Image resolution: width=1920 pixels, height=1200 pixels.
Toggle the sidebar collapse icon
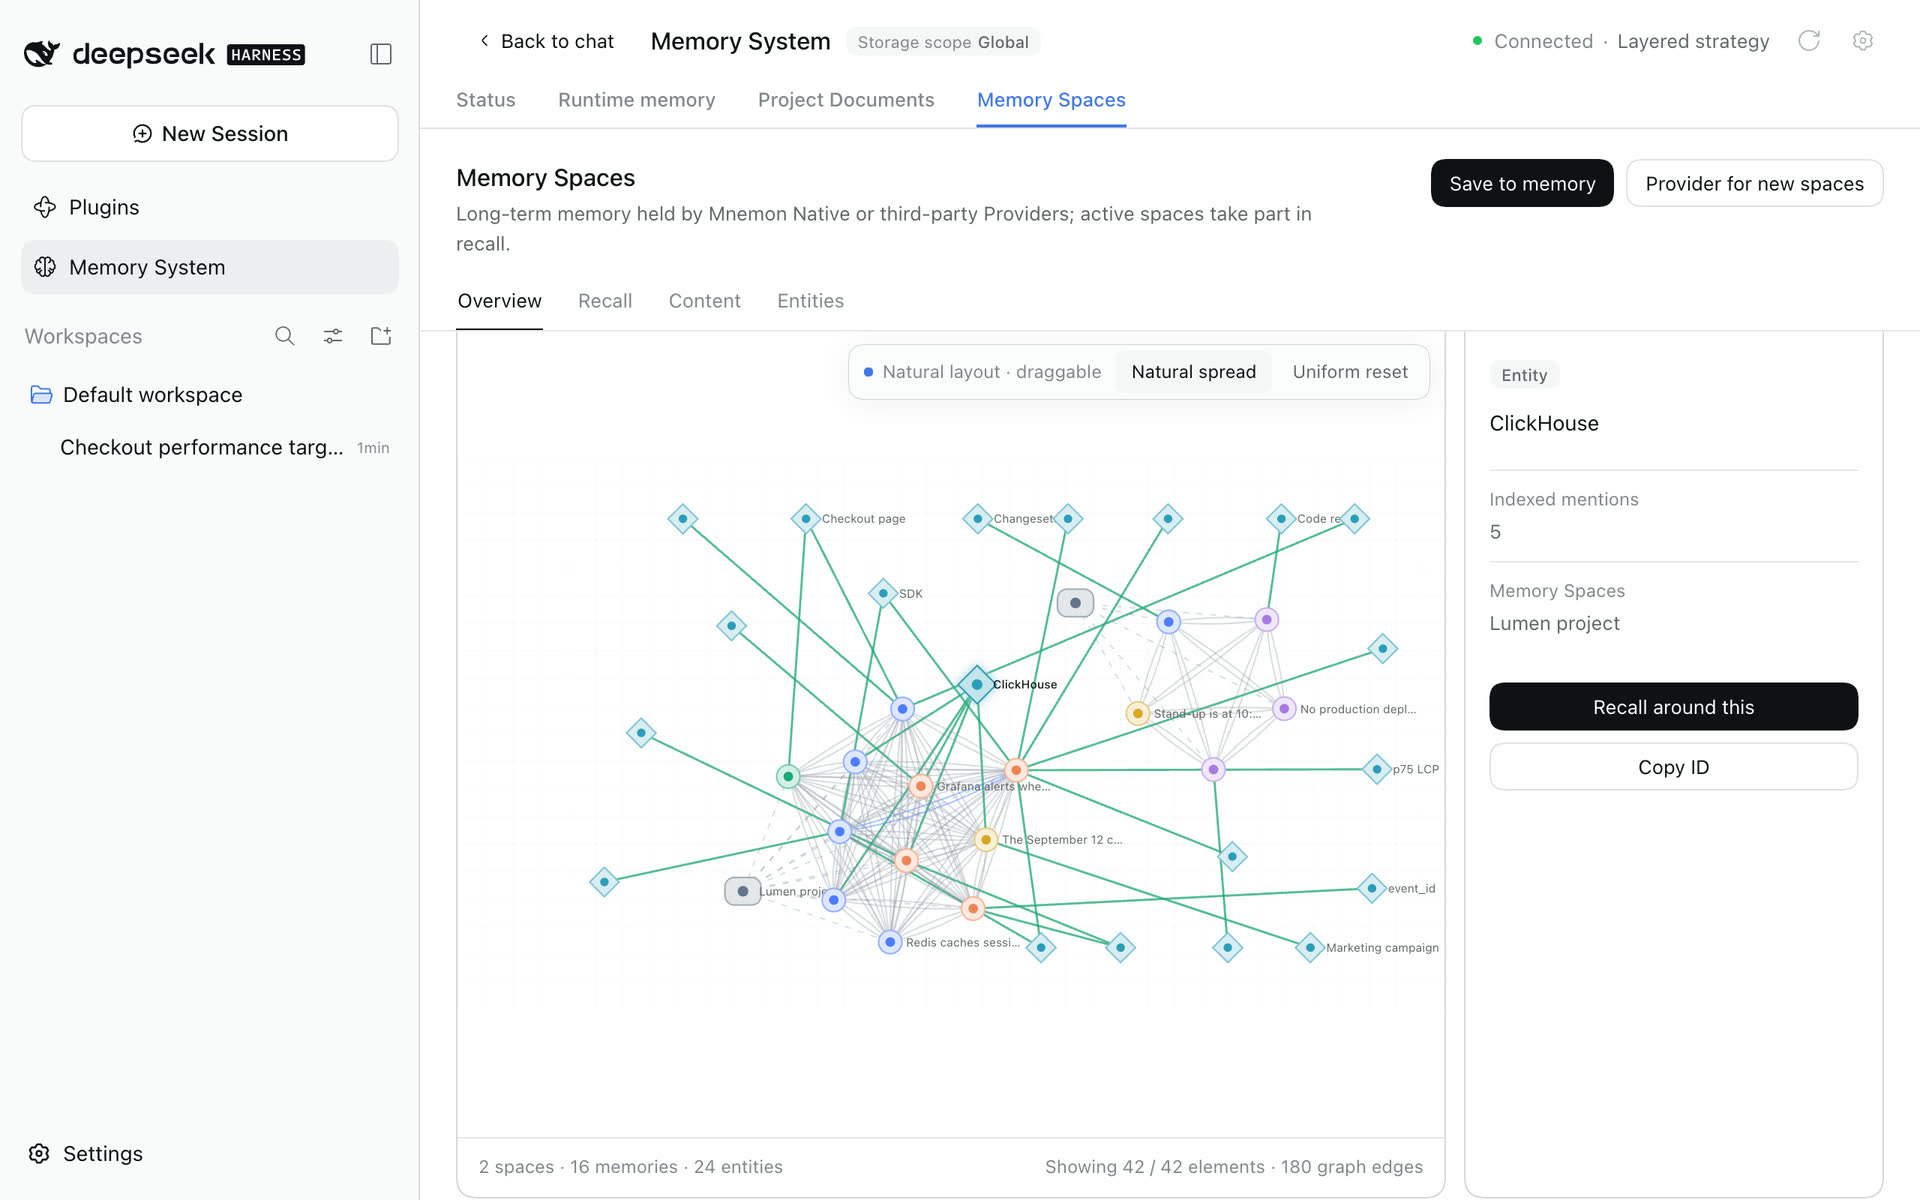[381, 54]
